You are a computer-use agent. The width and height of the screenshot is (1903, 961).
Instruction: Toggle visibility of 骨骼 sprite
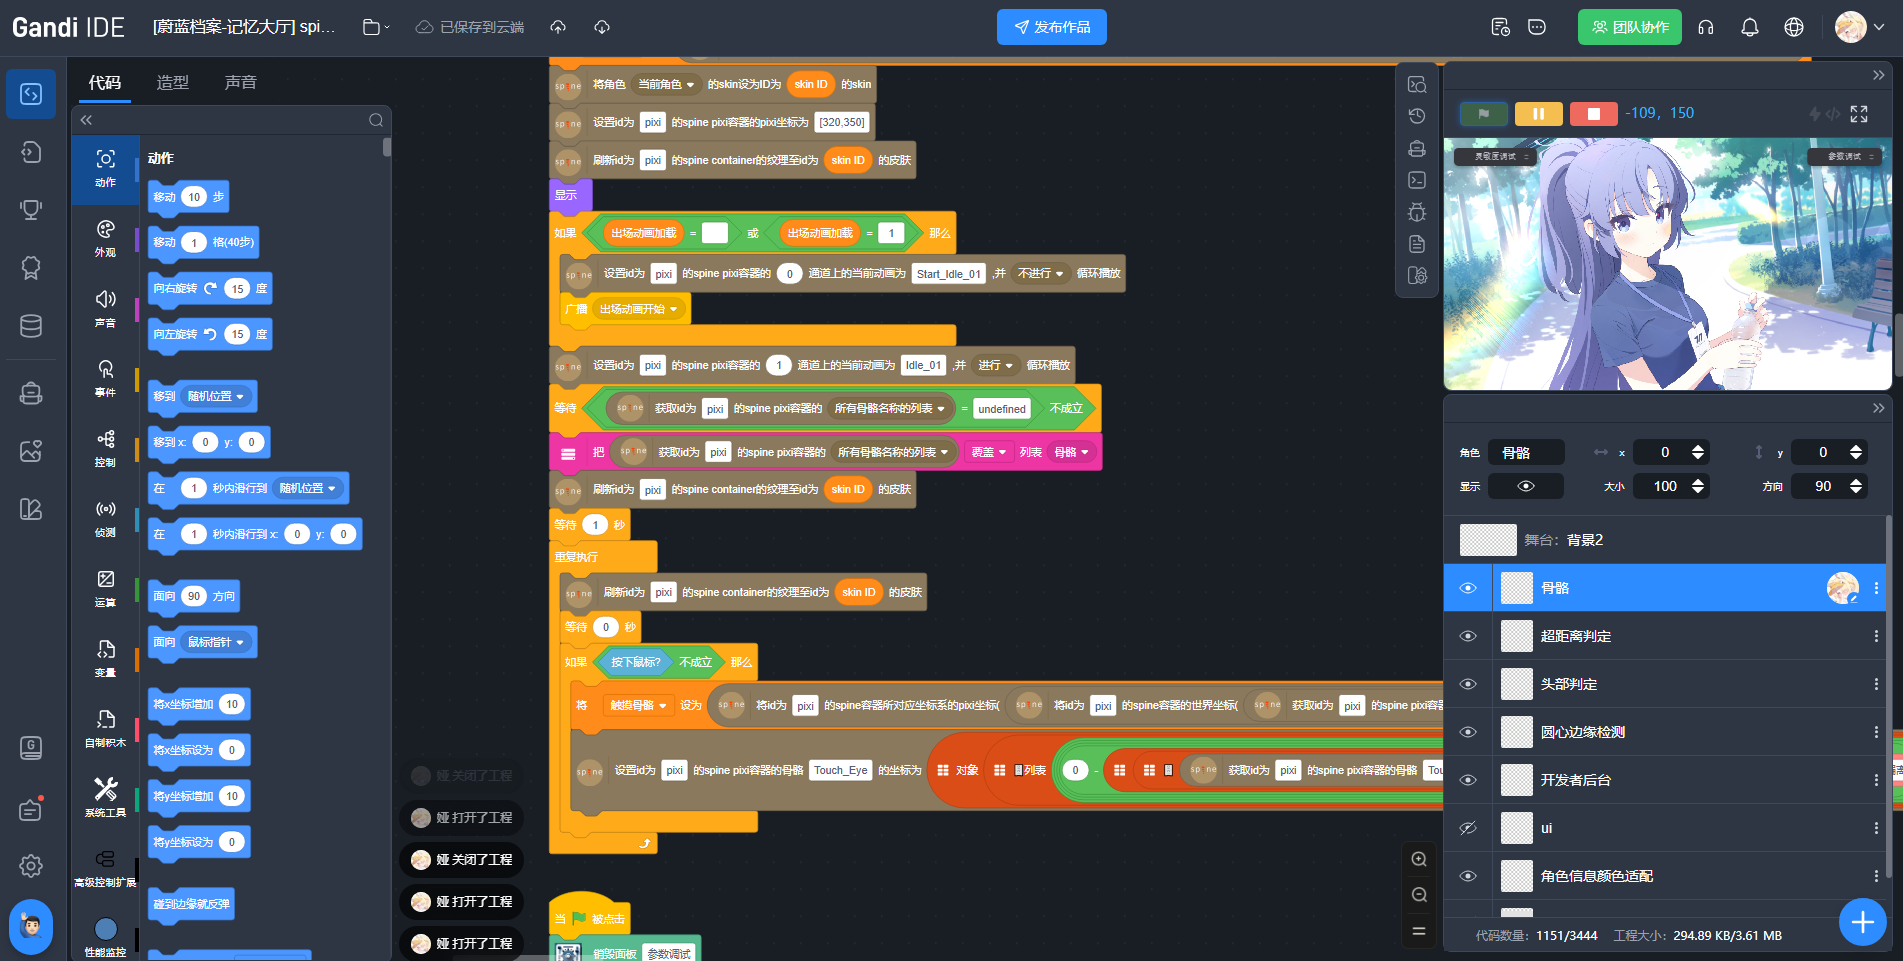coord(1468,588)
